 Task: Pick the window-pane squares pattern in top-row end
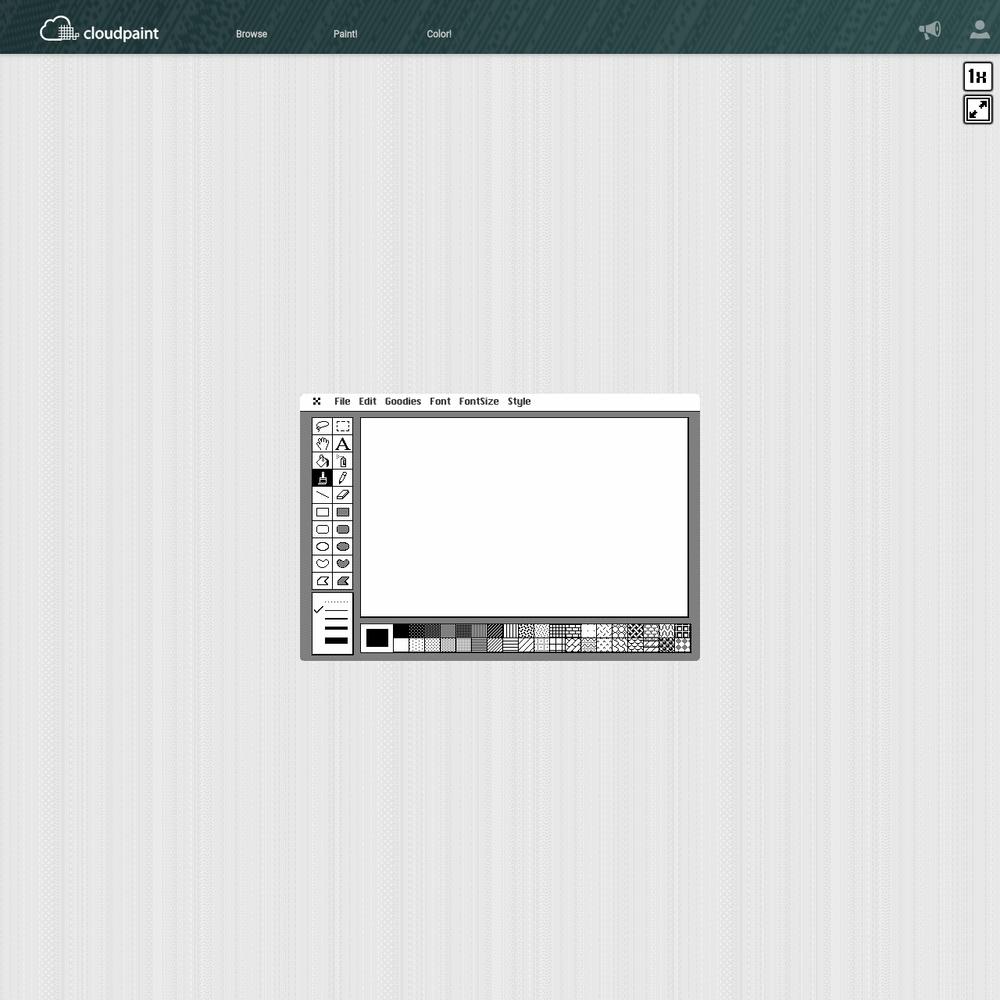(682, 631)
